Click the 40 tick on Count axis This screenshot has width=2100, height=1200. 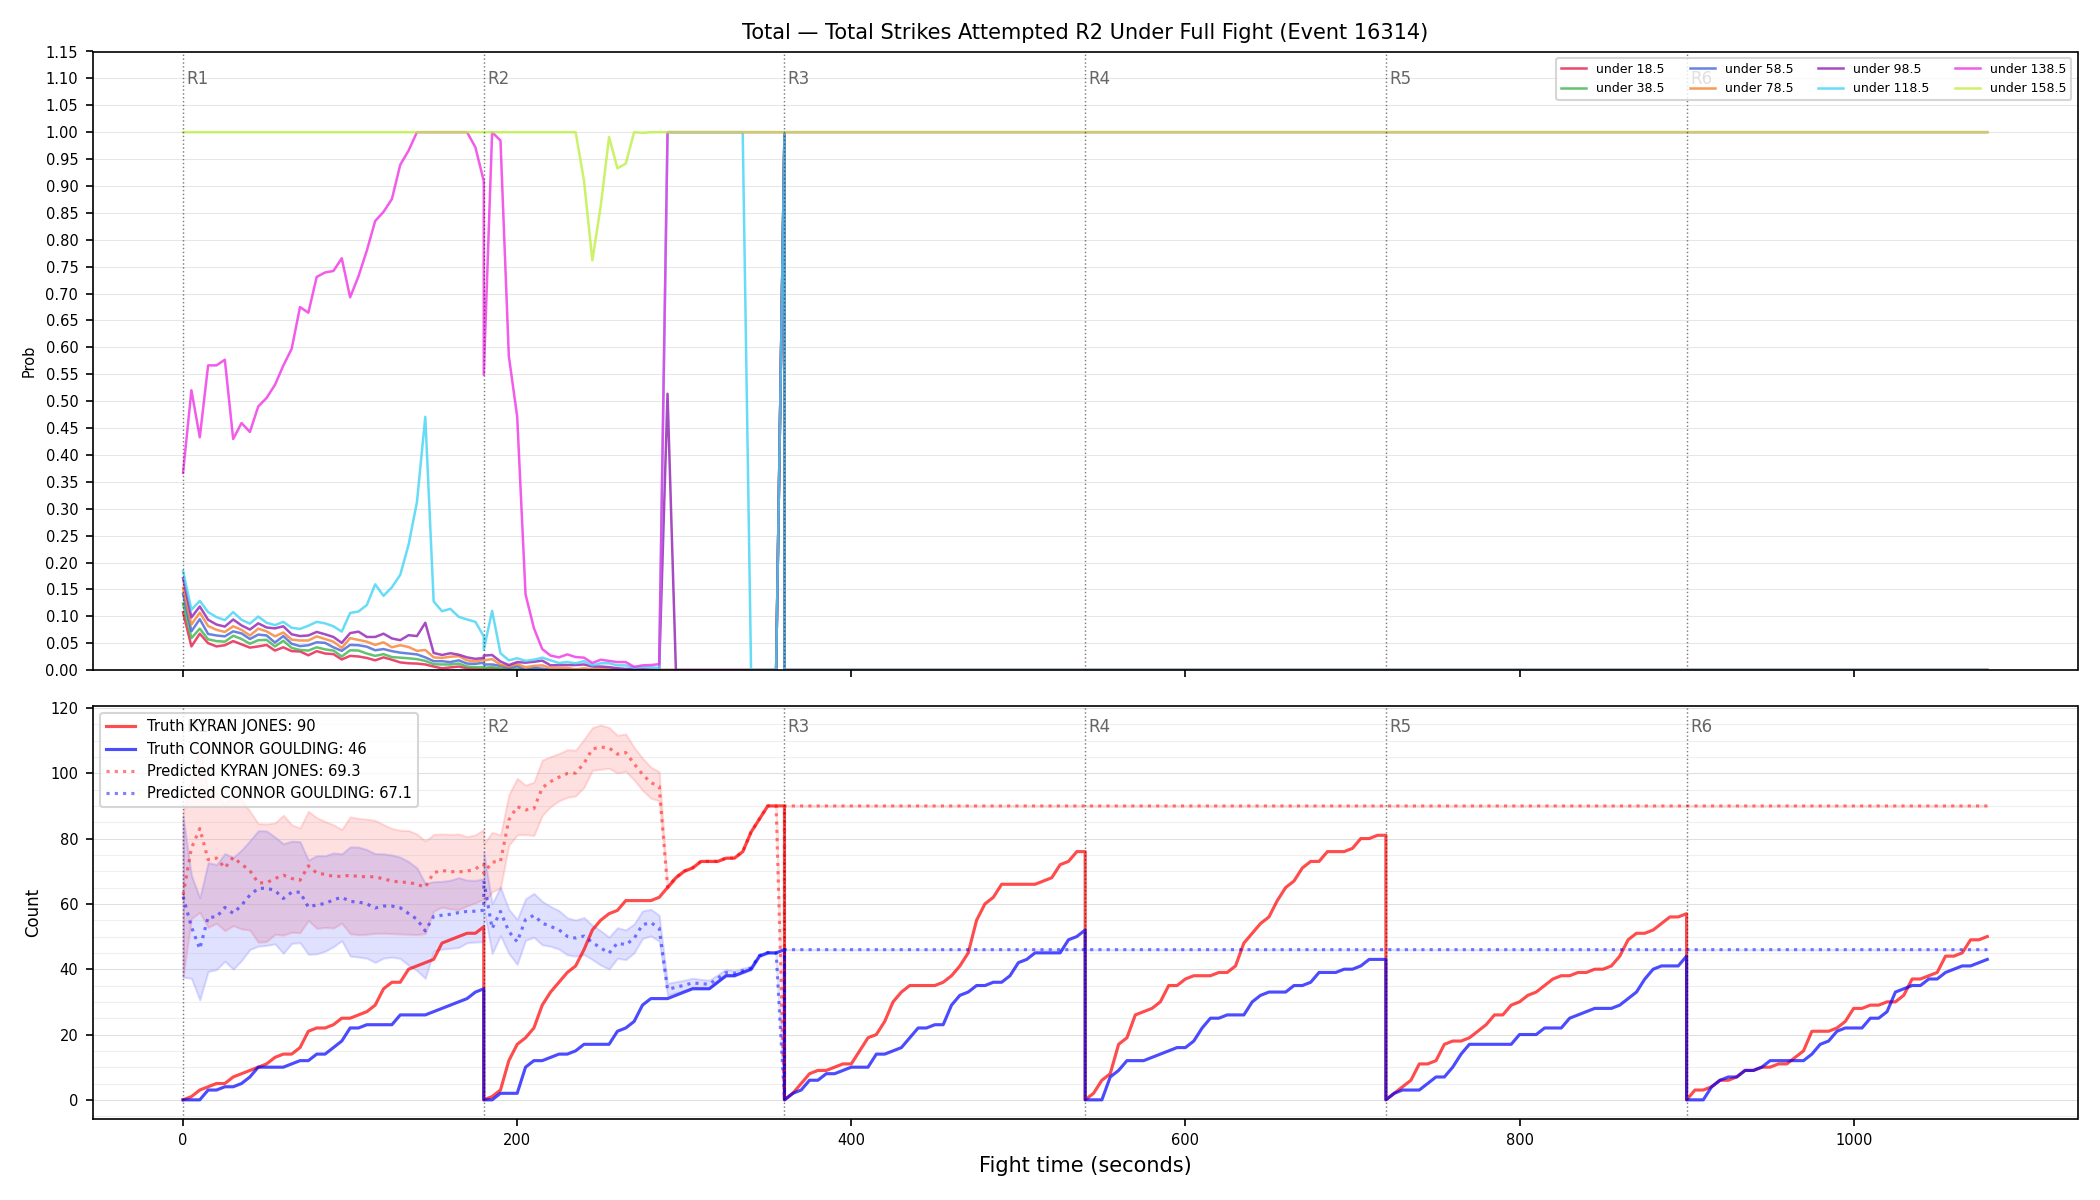(x=71, y=969)
